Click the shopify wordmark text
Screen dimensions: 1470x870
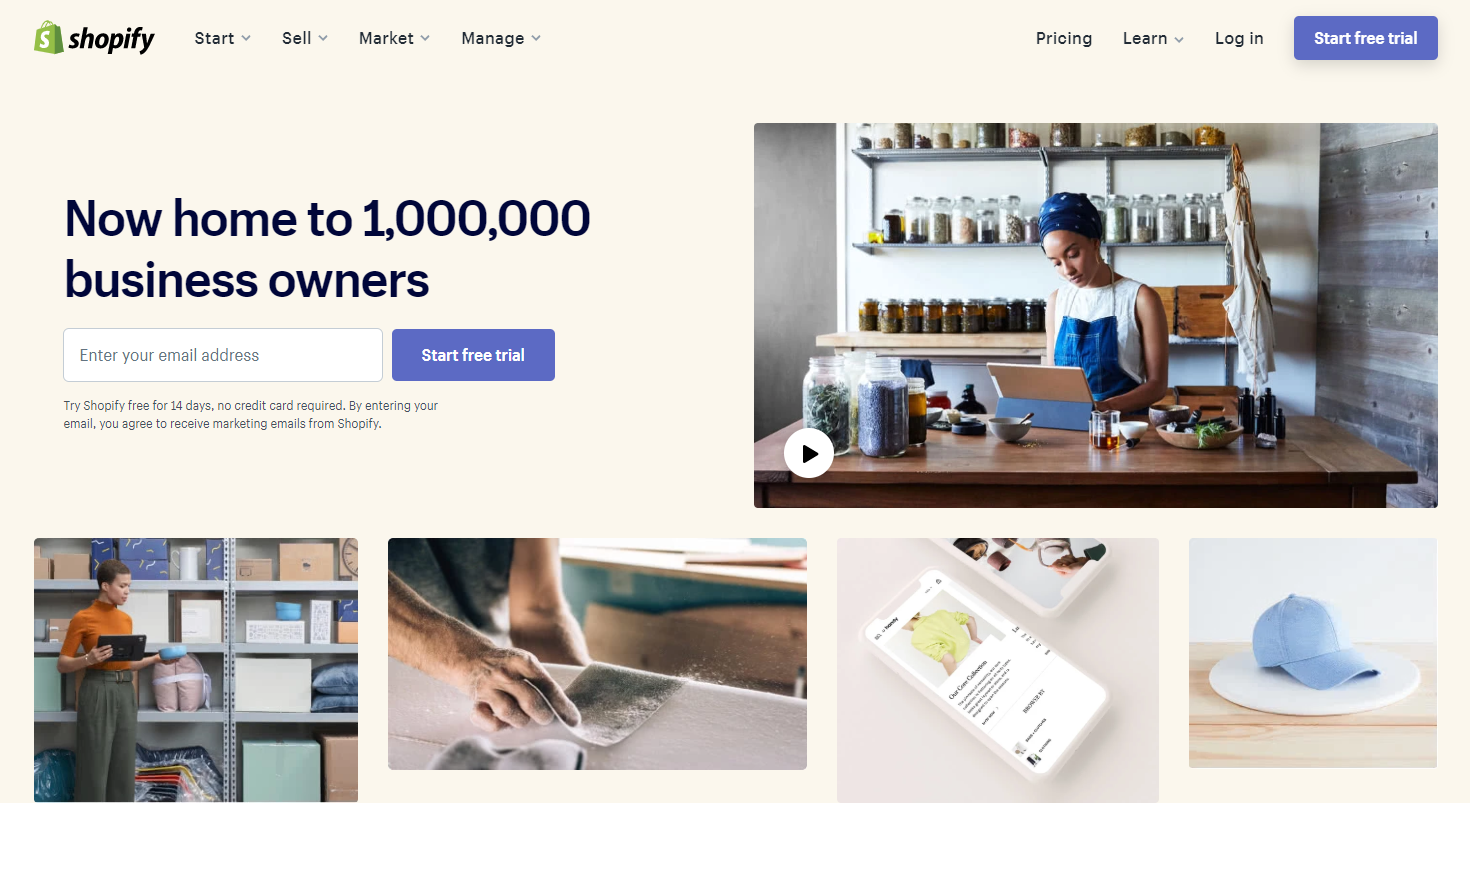[111, 39]
